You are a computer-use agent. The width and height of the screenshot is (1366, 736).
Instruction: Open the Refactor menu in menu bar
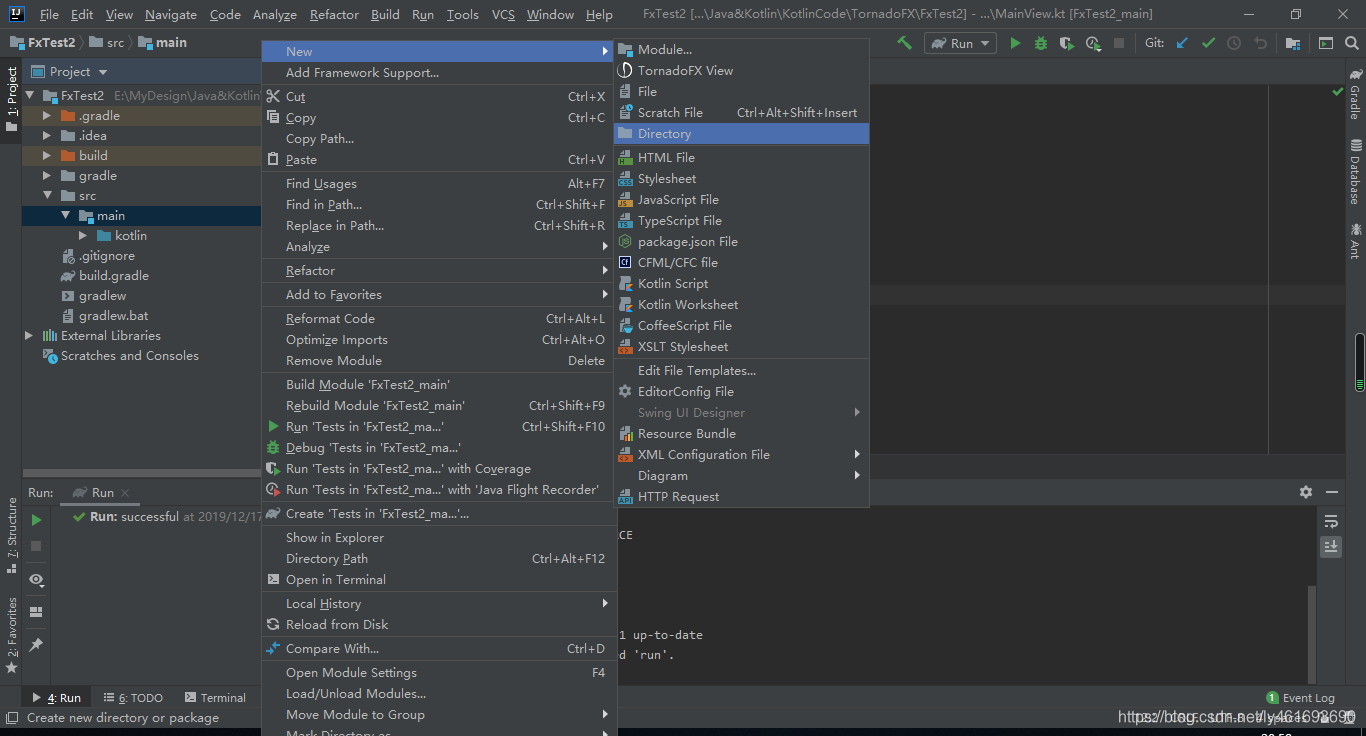coord(334,15)
